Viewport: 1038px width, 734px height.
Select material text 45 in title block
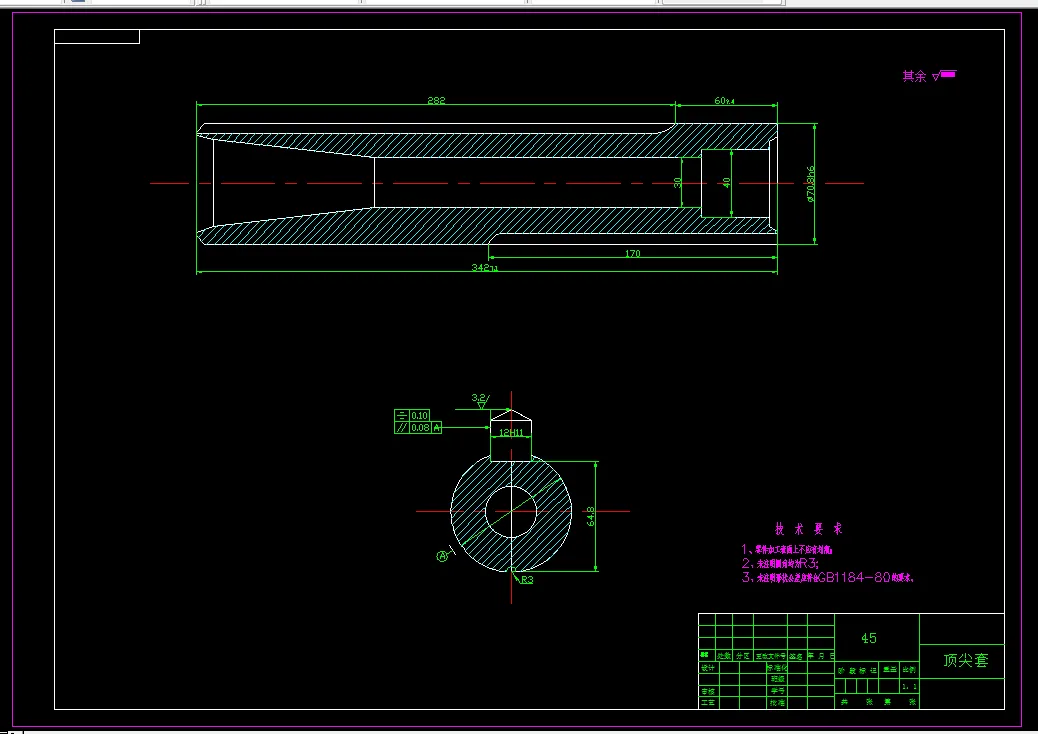pyautogui.click(x=869, y=638)
